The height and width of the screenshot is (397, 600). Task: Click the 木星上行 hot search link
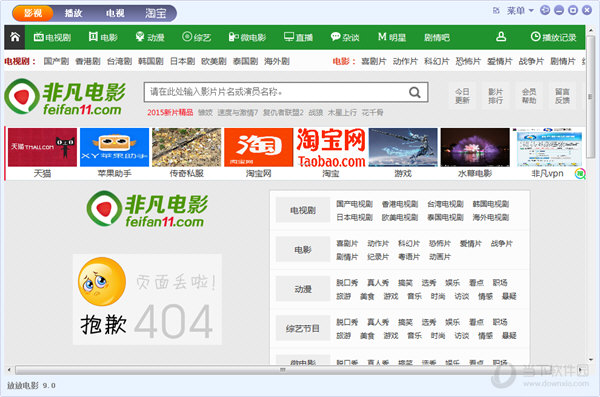click(x=342, y=113)
